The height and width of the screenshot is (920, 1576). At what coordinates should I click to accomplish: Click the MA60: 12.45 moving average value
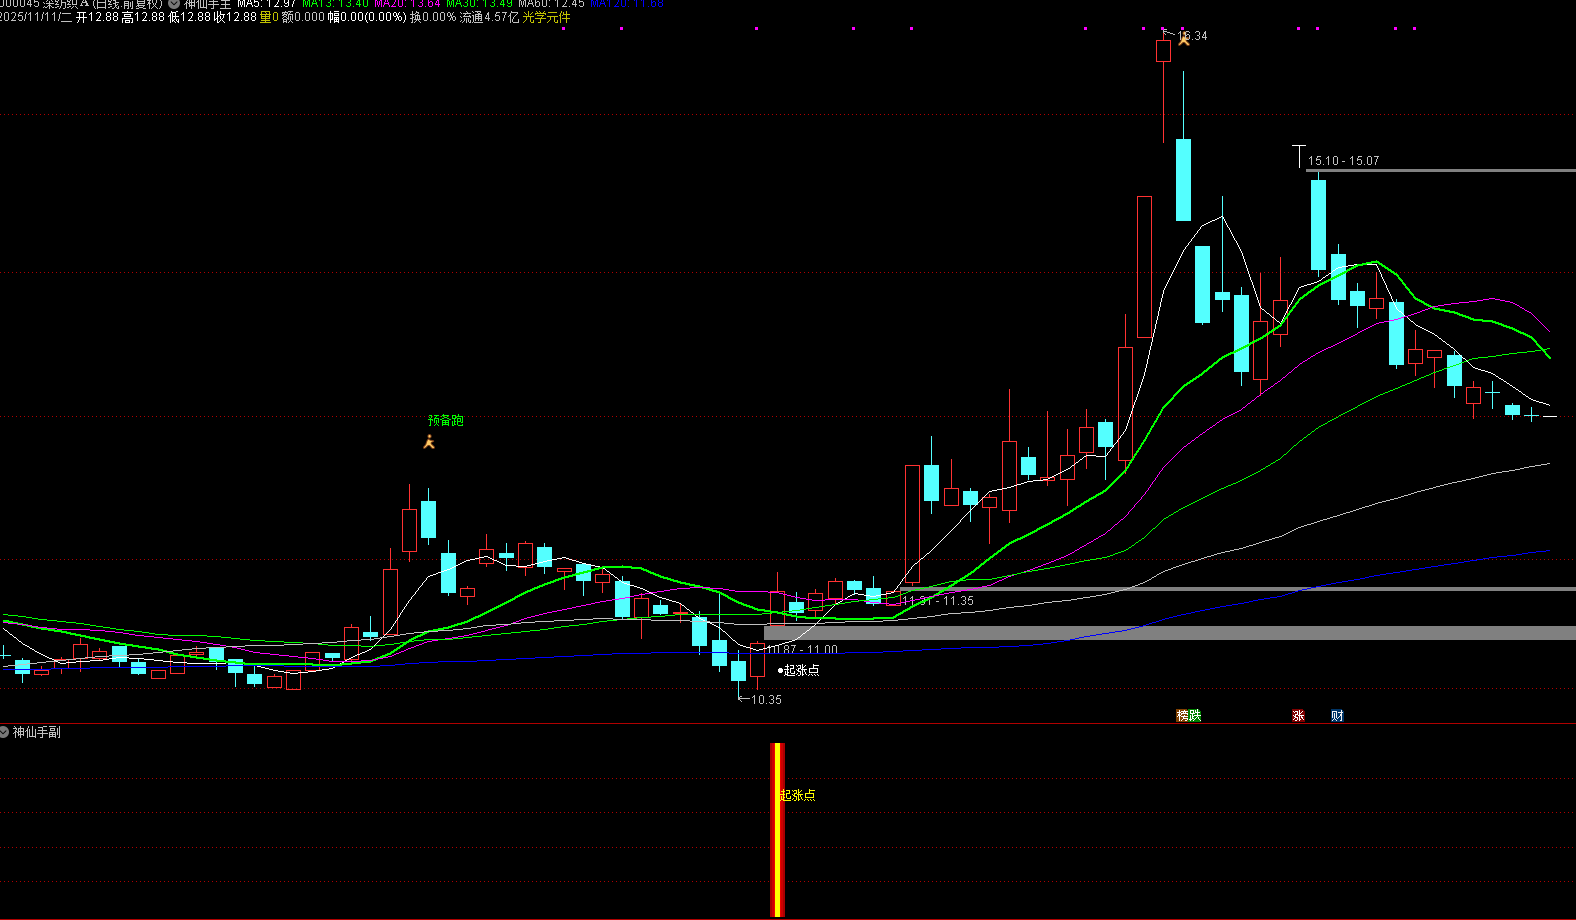coord(551,4)
